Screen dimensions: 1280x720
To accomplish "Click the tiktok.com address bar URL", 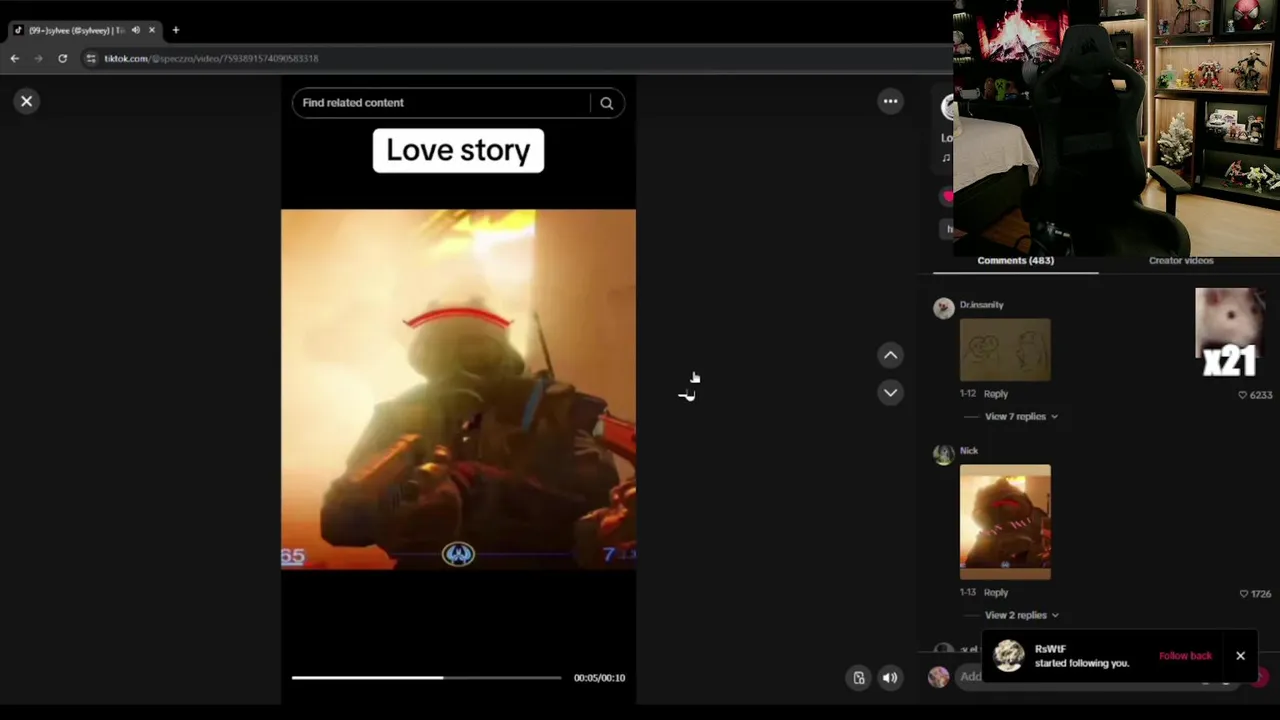I will coord(211,59).
